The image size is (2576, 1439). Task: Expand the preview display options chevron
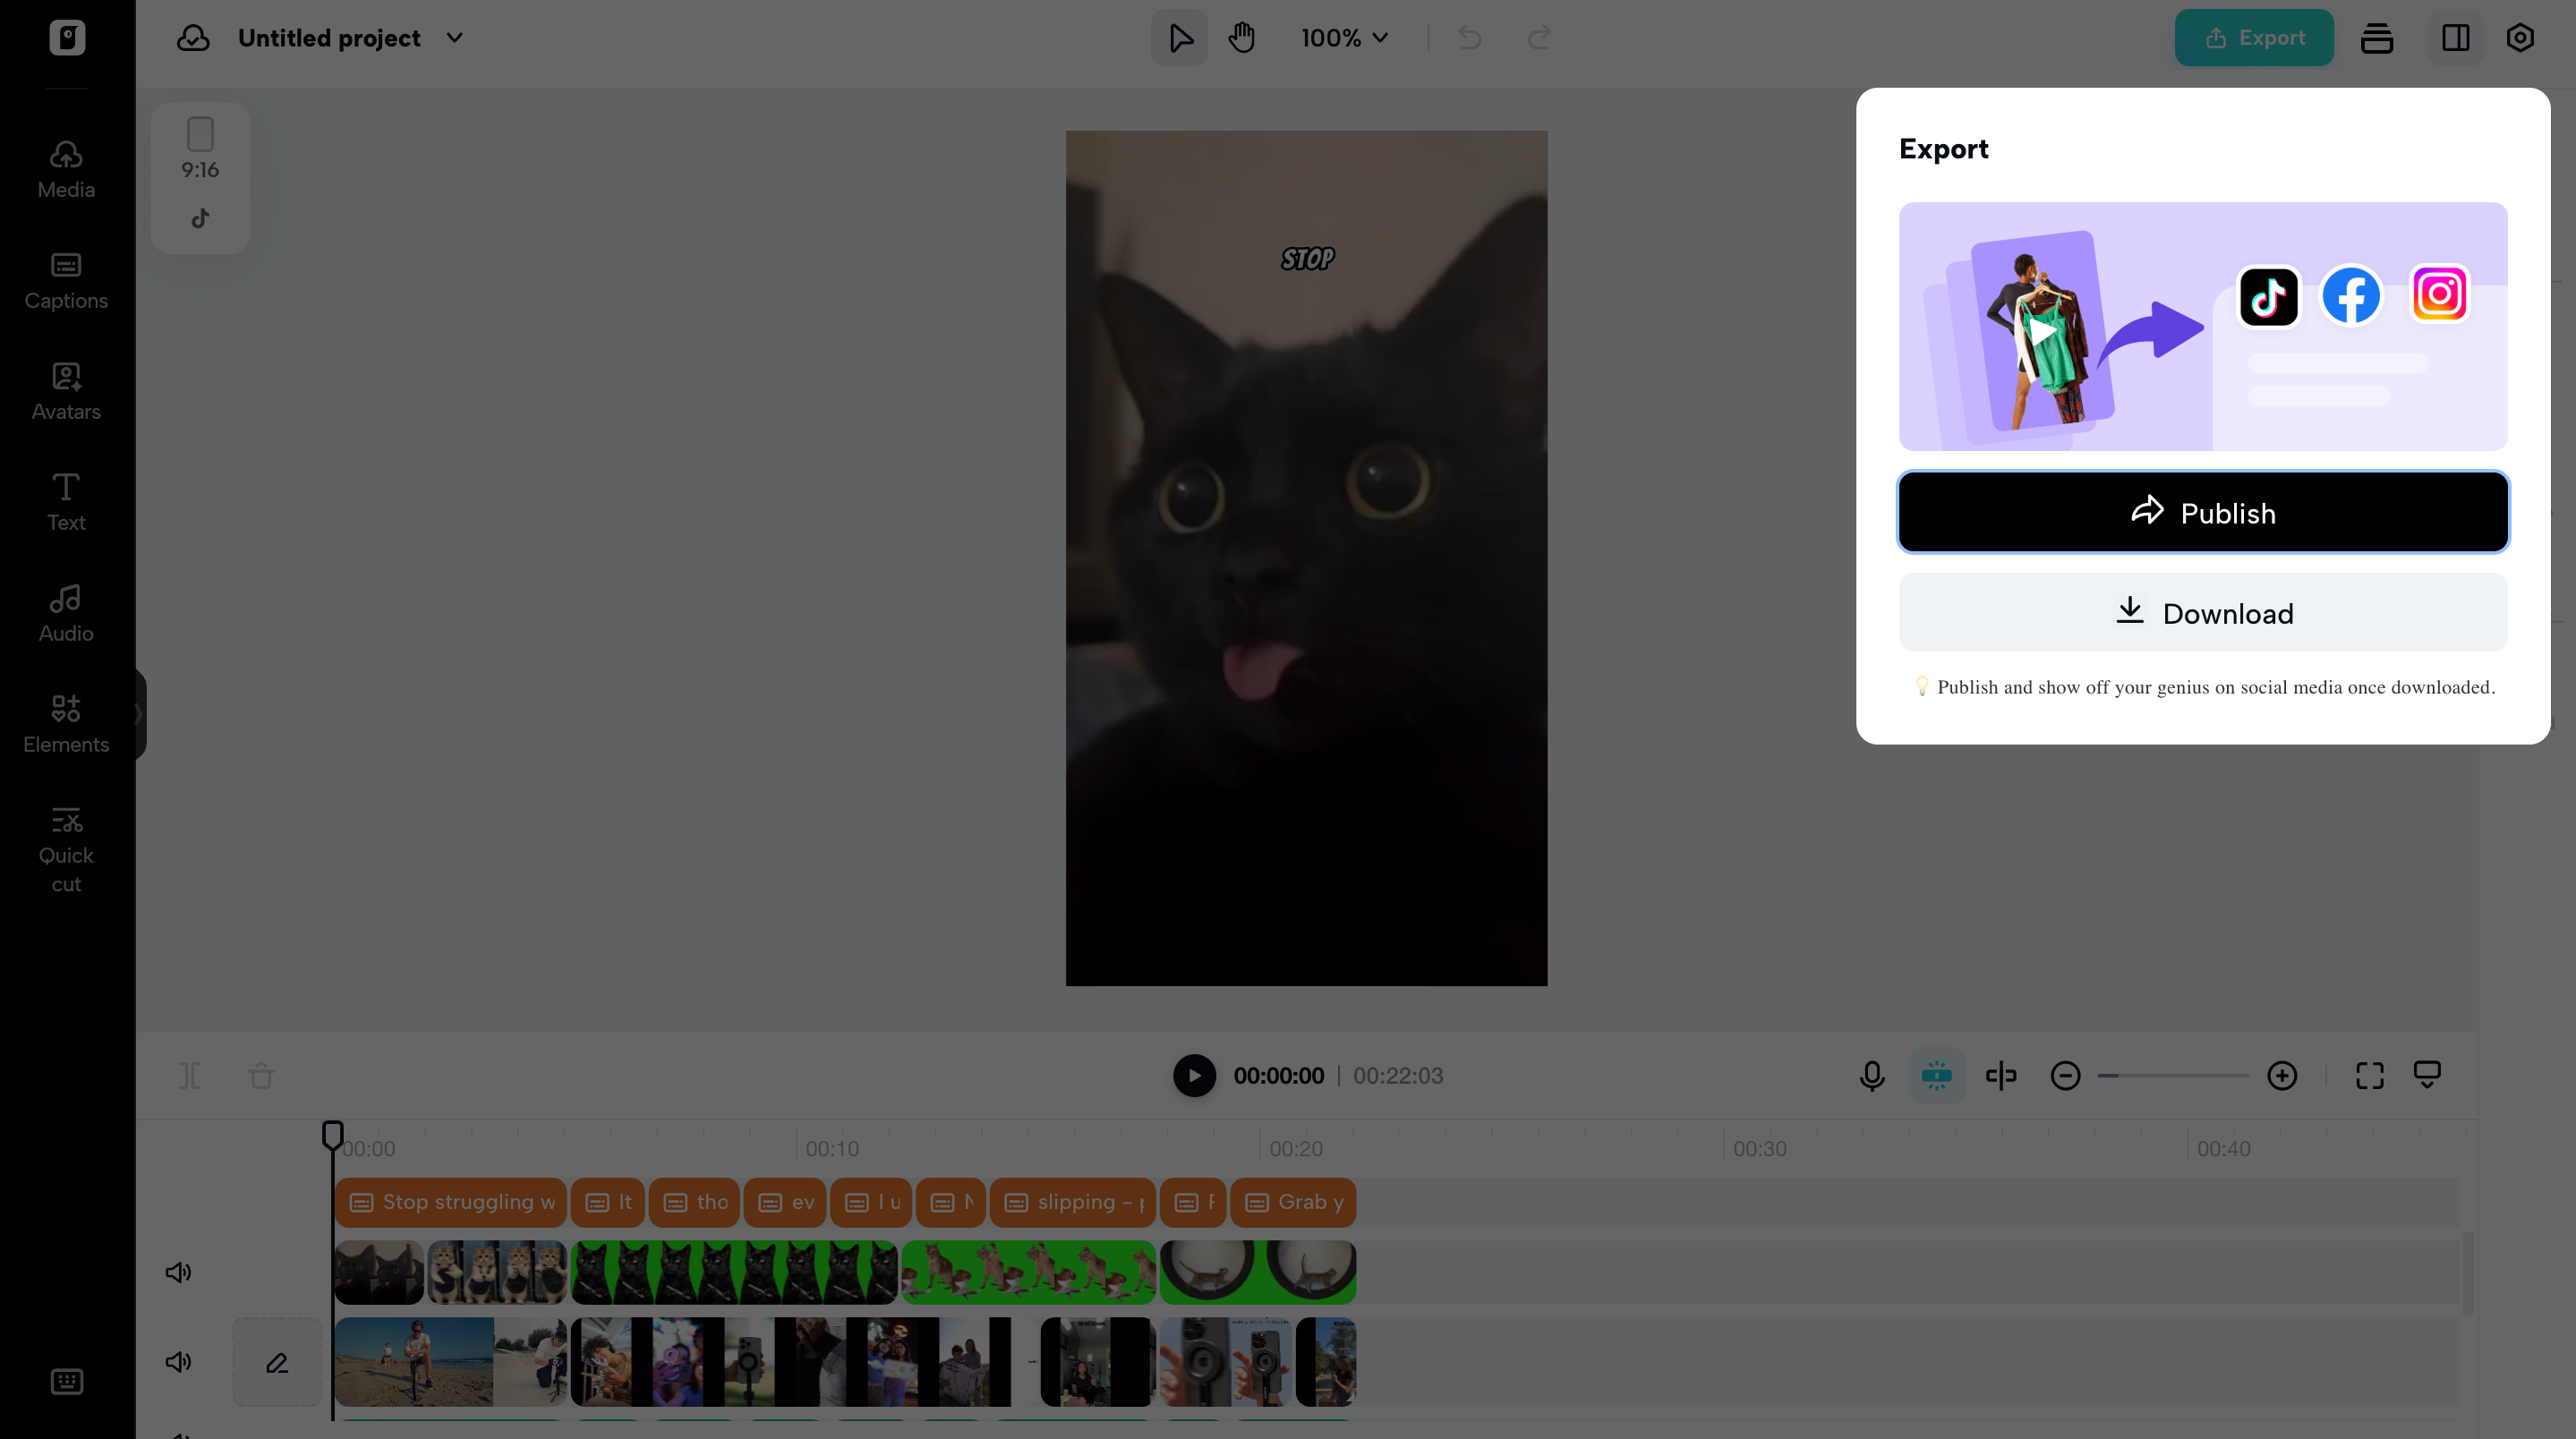(x=2429, y=1076)
